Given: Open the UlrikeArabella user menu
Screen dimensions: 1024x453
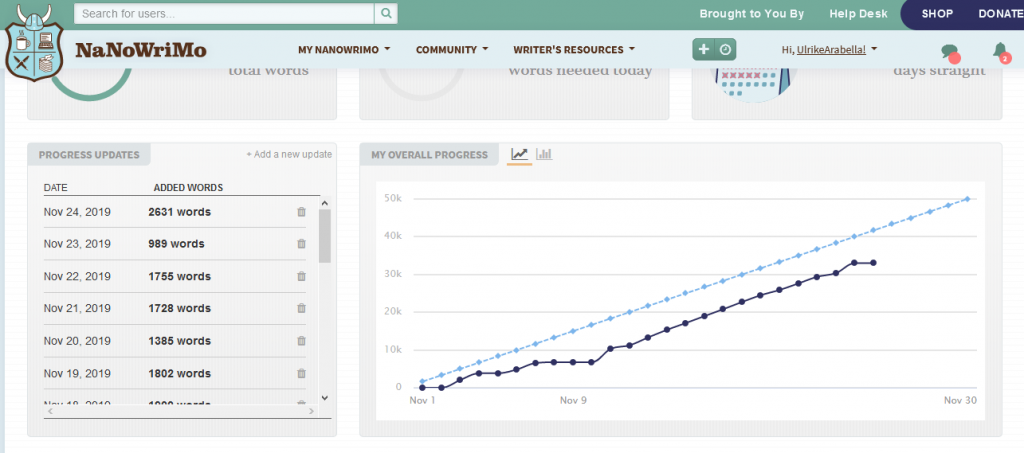Looking at the screenshot, I should (x=829, y=50).
